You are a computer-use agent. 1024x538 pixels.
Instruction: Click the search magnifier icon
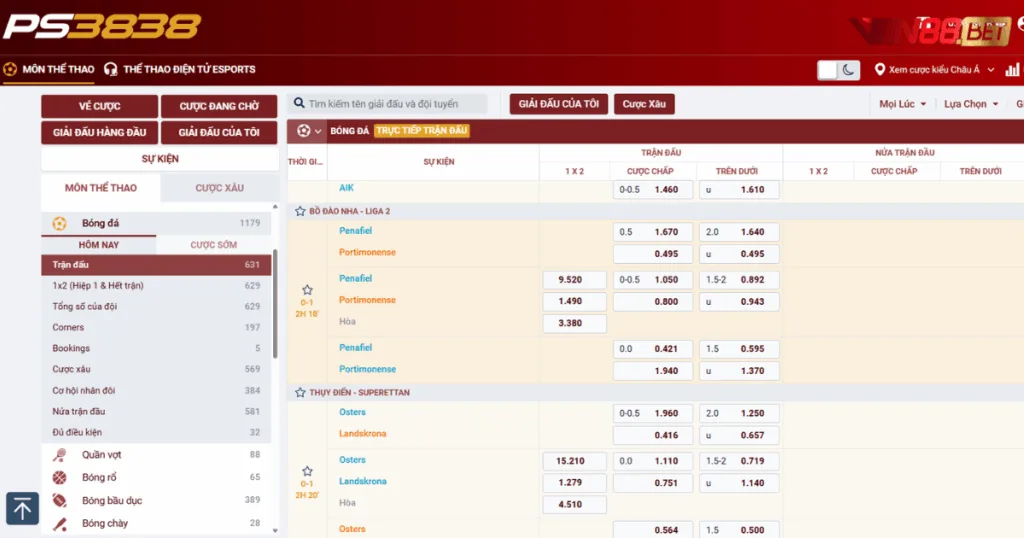tap(299, 103)
